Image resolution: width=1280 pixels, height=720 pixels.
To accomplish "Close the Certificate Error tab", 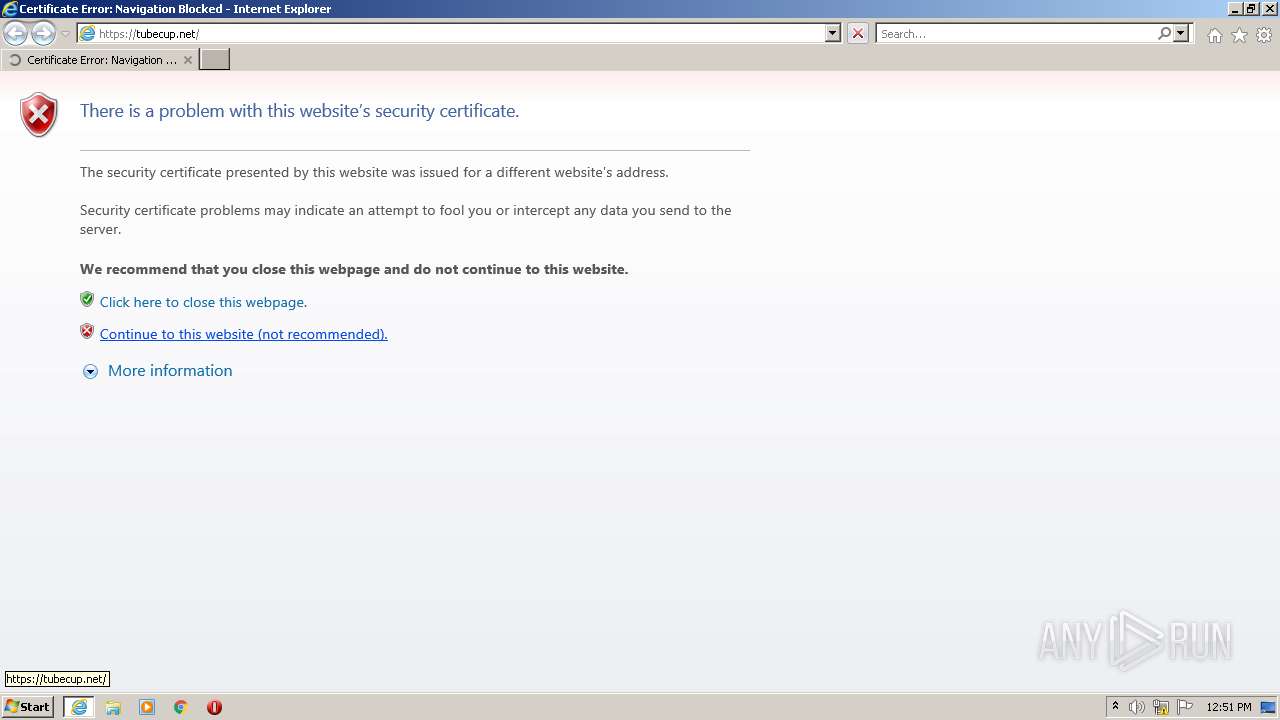I will (188, 60).
